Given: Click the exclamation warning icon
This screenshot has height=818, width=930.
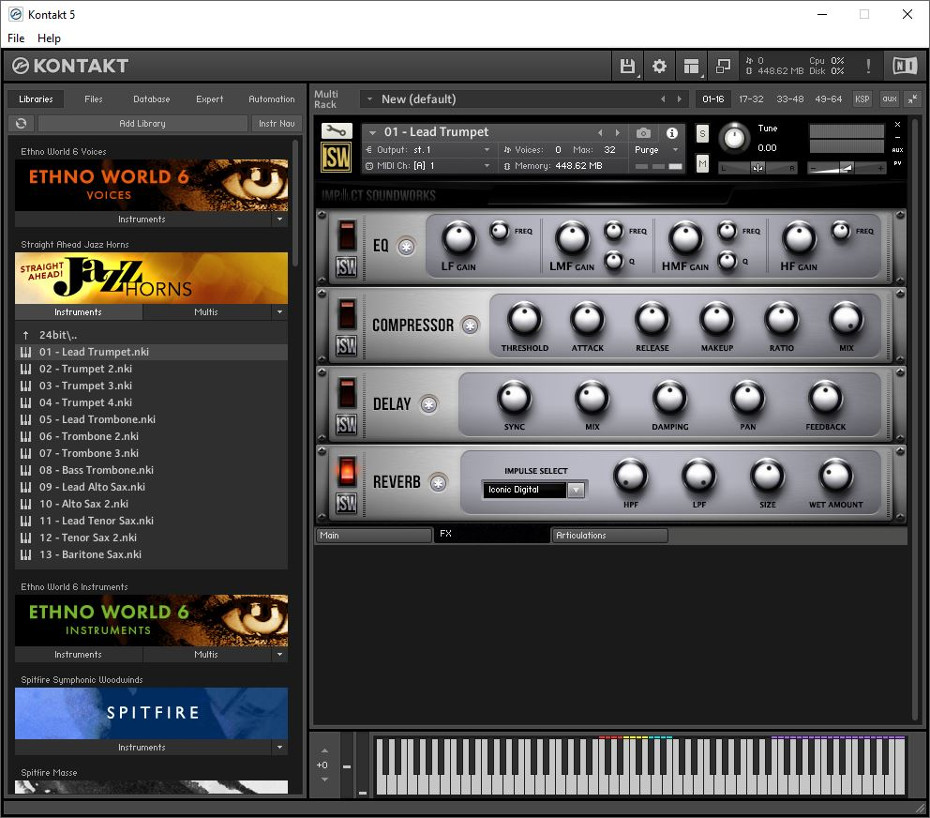Looking at the screenshot, I should click(x=868, y=66).
